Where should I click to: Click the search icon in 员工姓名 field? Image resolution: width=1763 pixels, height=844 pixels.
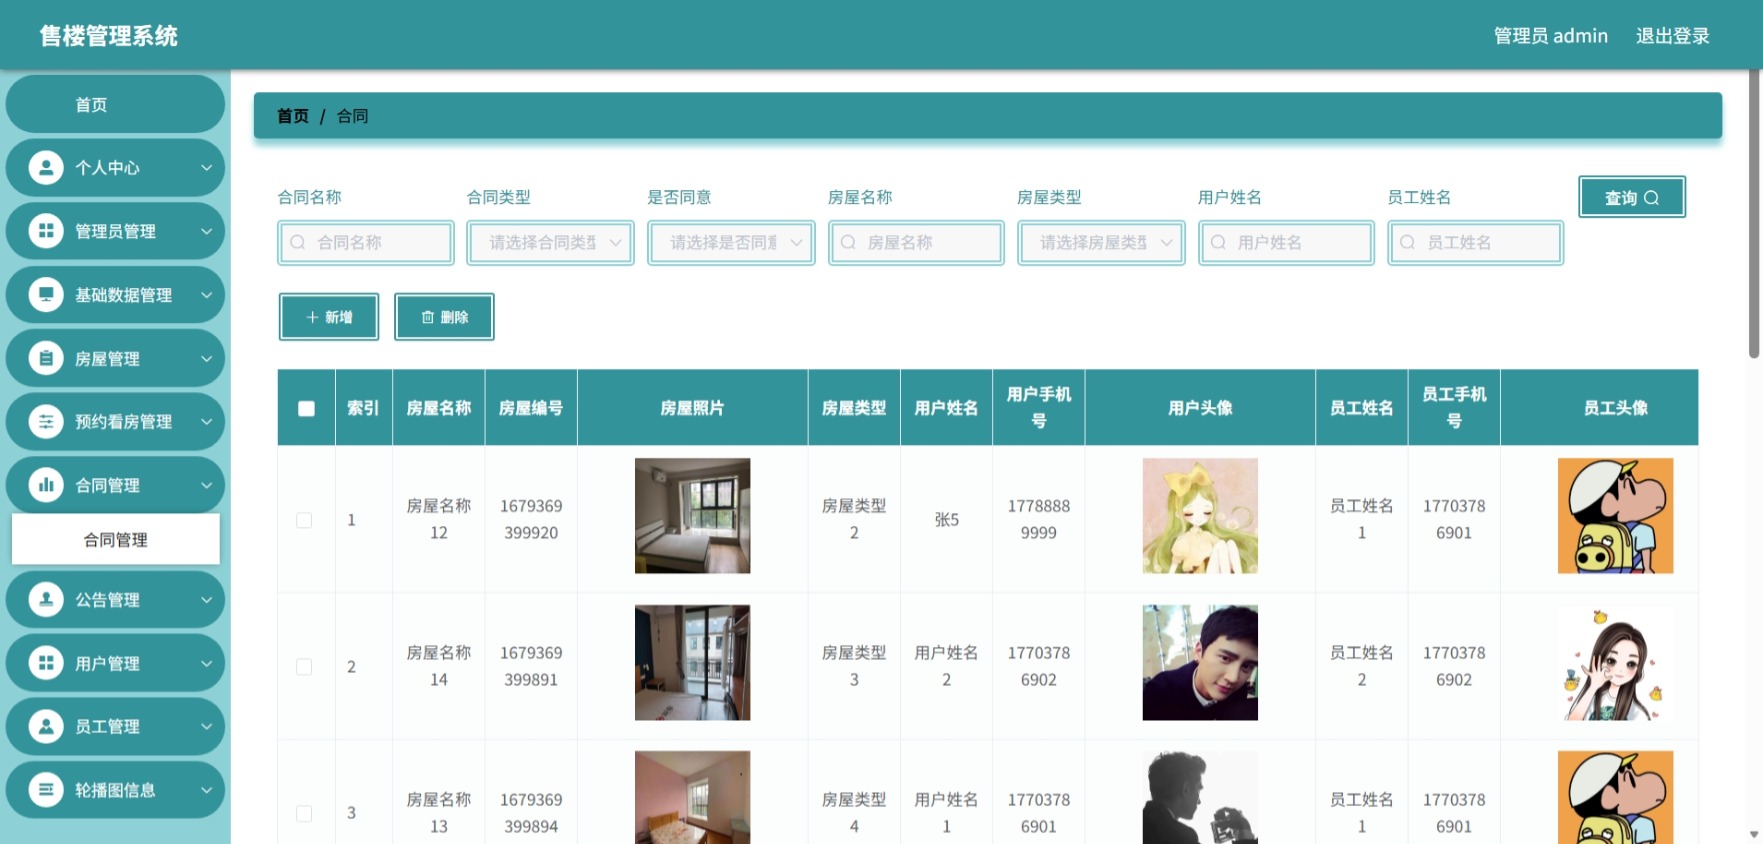pos(1408,242)
